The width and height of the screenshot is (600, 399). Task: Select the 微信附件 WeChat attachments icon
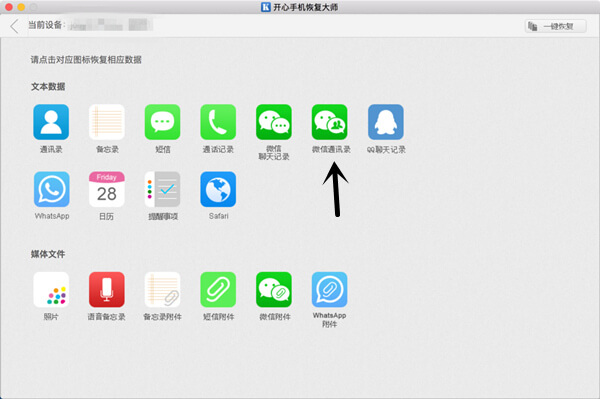274,290
